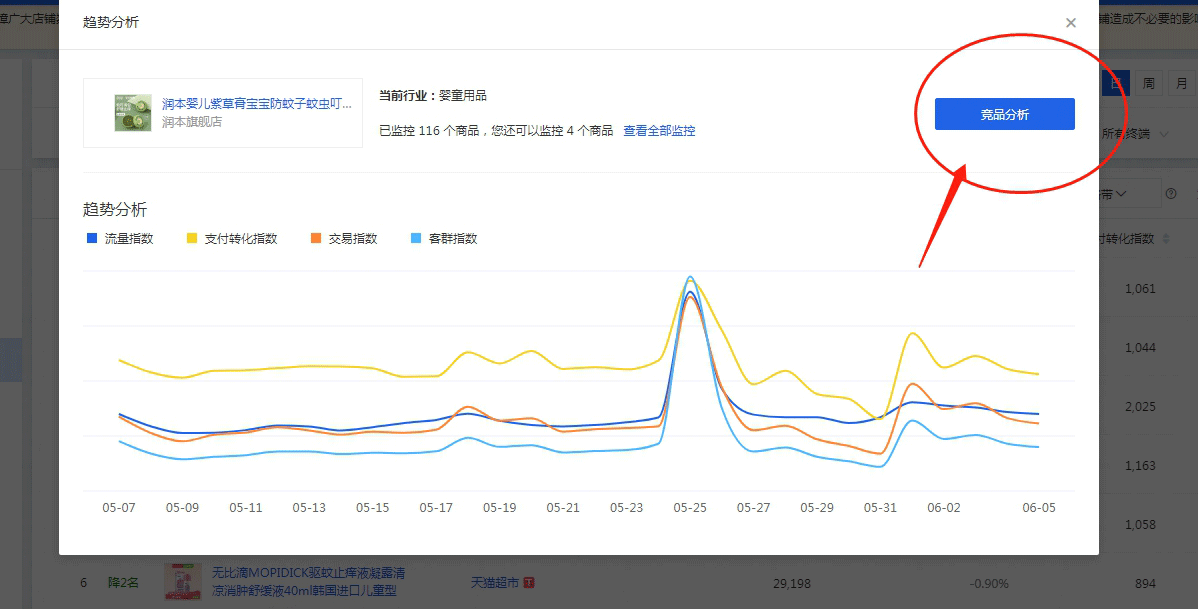The width and height of the screenshot is (1198, 609).
Task: Open the 无比滴MOPIDICK product link
Action: [x=308, y=581]
